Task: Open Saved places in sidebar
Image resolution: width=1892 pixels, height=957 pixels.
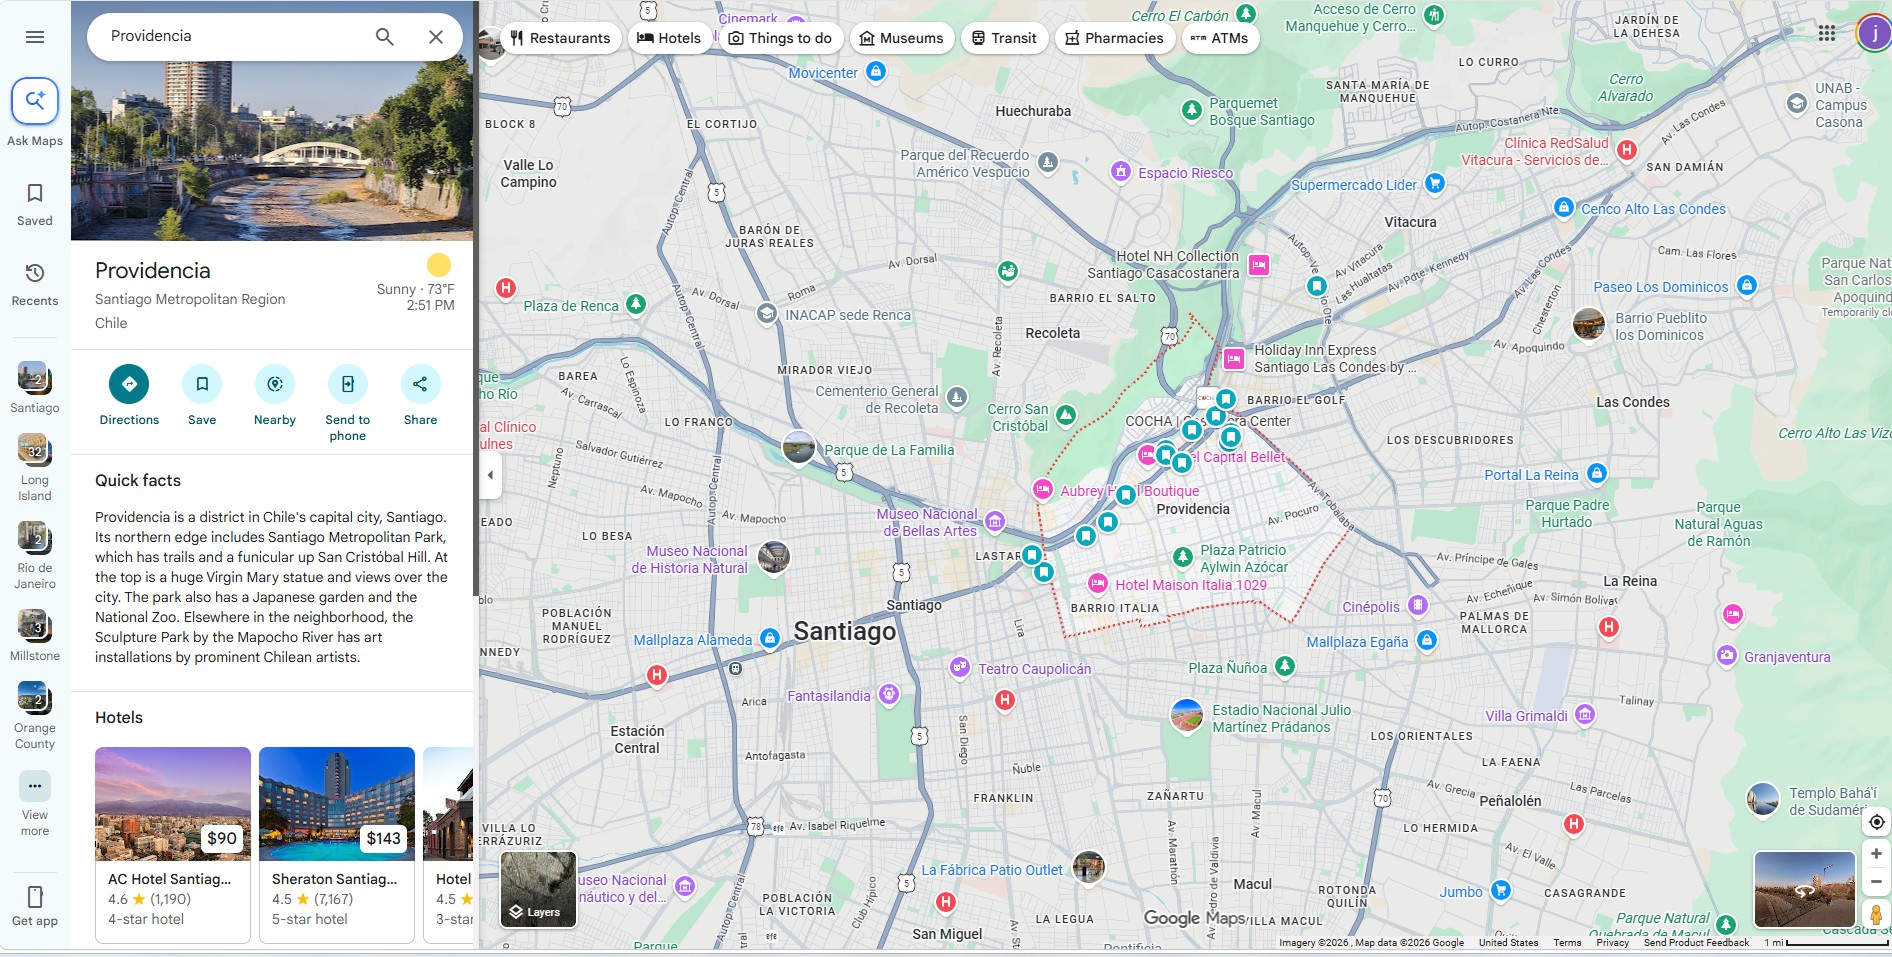Action: point(35,203)
